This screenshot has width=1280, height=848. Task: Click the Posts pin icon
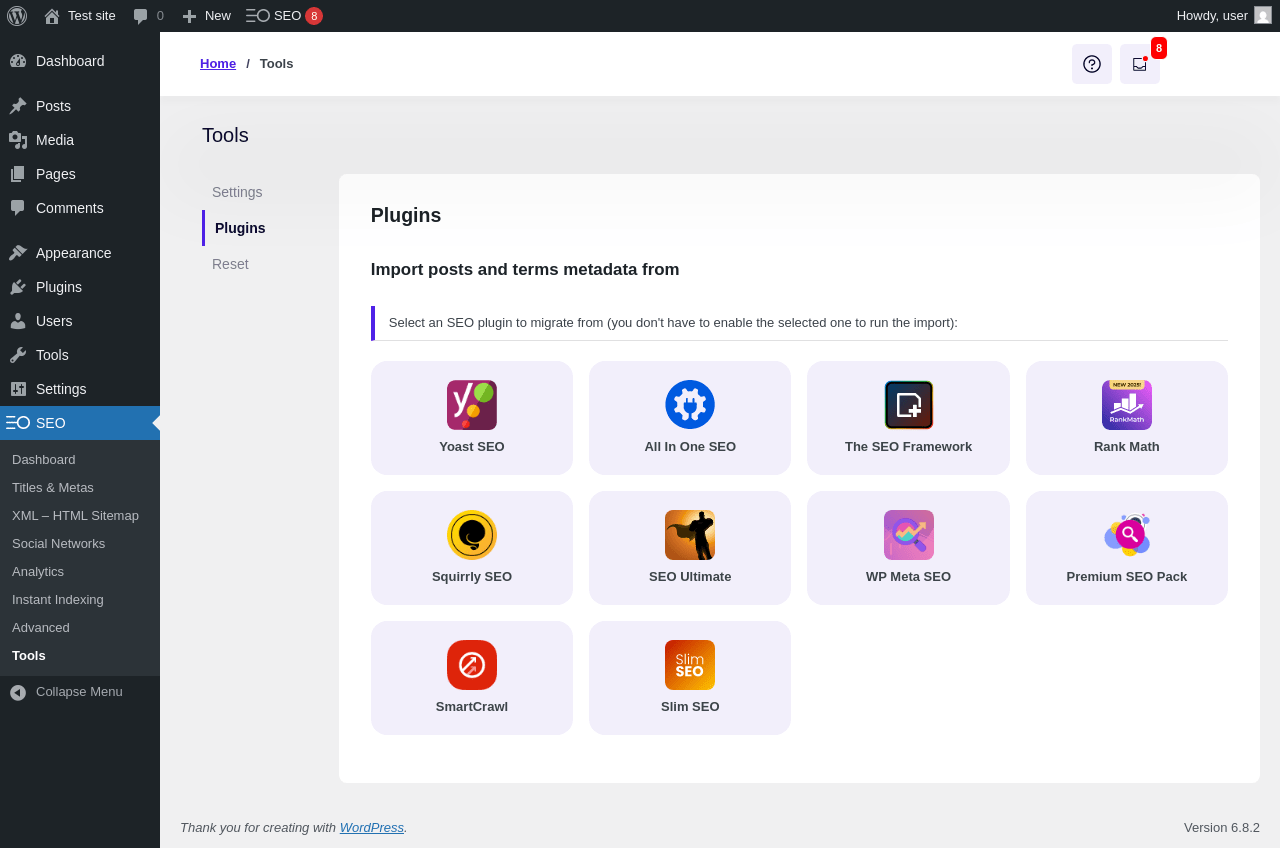tap(18, 106)
